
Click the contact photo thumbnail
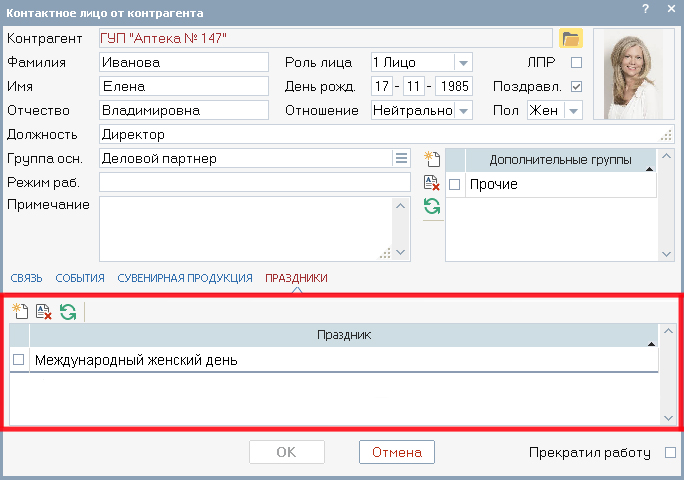(634, 74)
